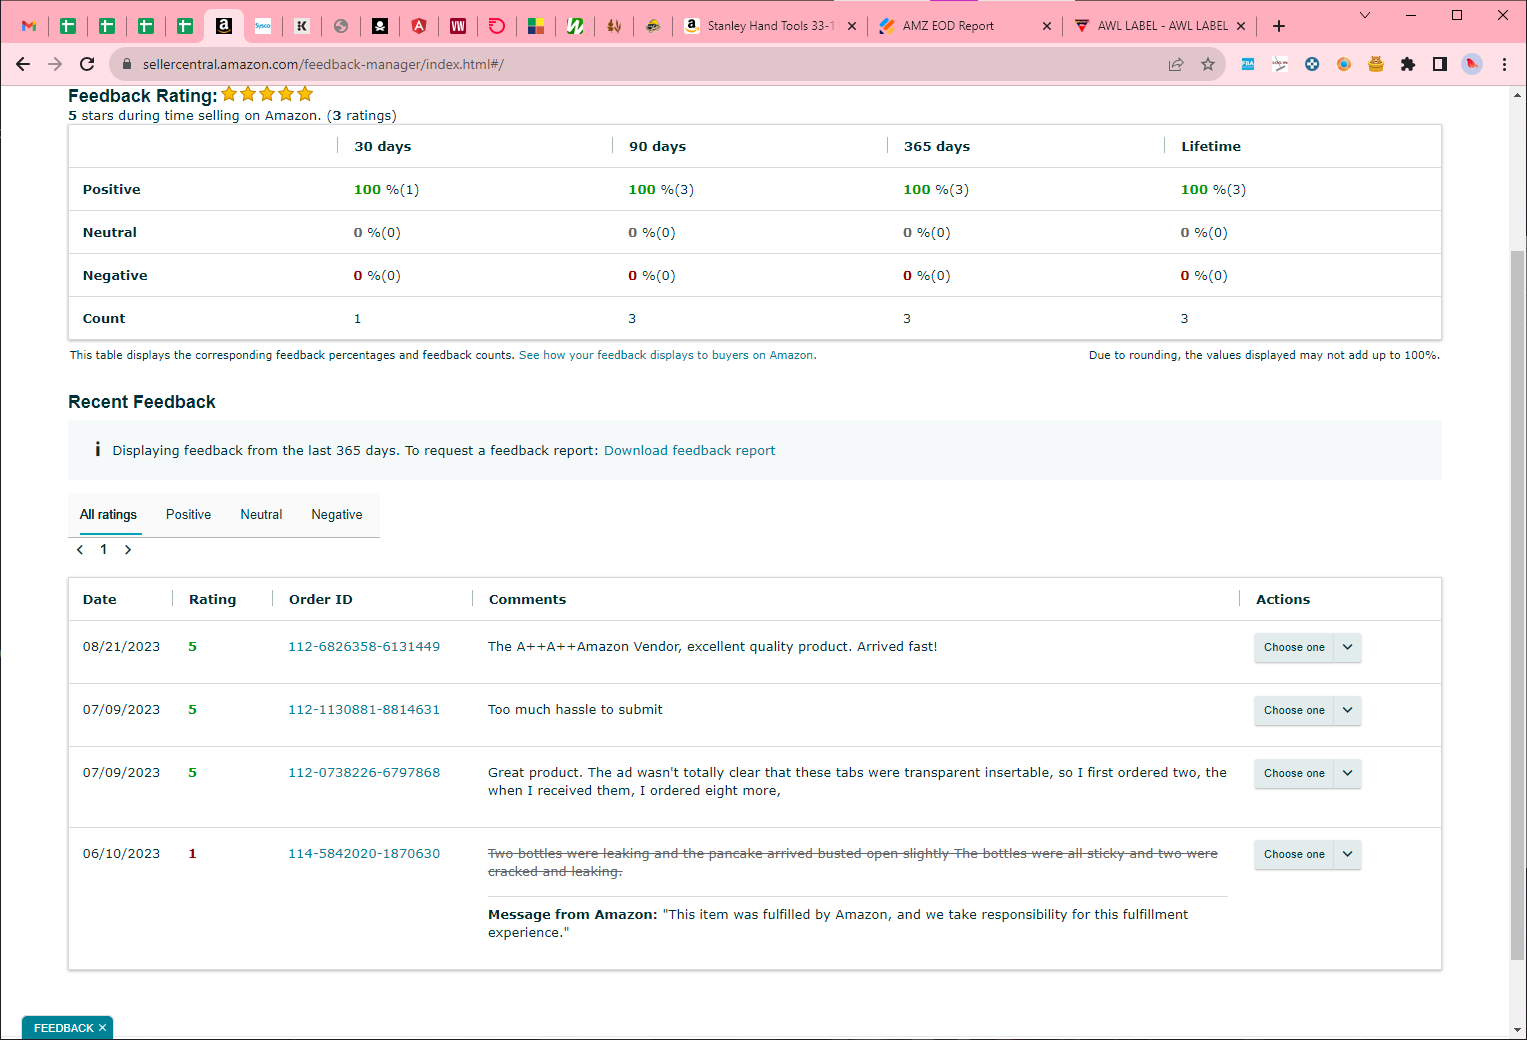The height and width of the screenshot is (1040, 1527).
Task: Open the skull icon browser tab
Action: pyautogui.click(x=380, y=26)
